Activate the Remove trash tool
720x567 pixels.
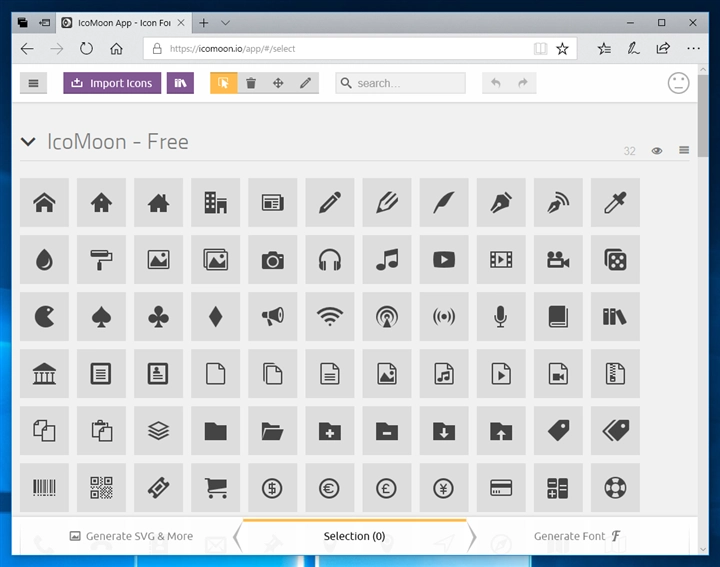pyautogui.click(x=251, y=83)
